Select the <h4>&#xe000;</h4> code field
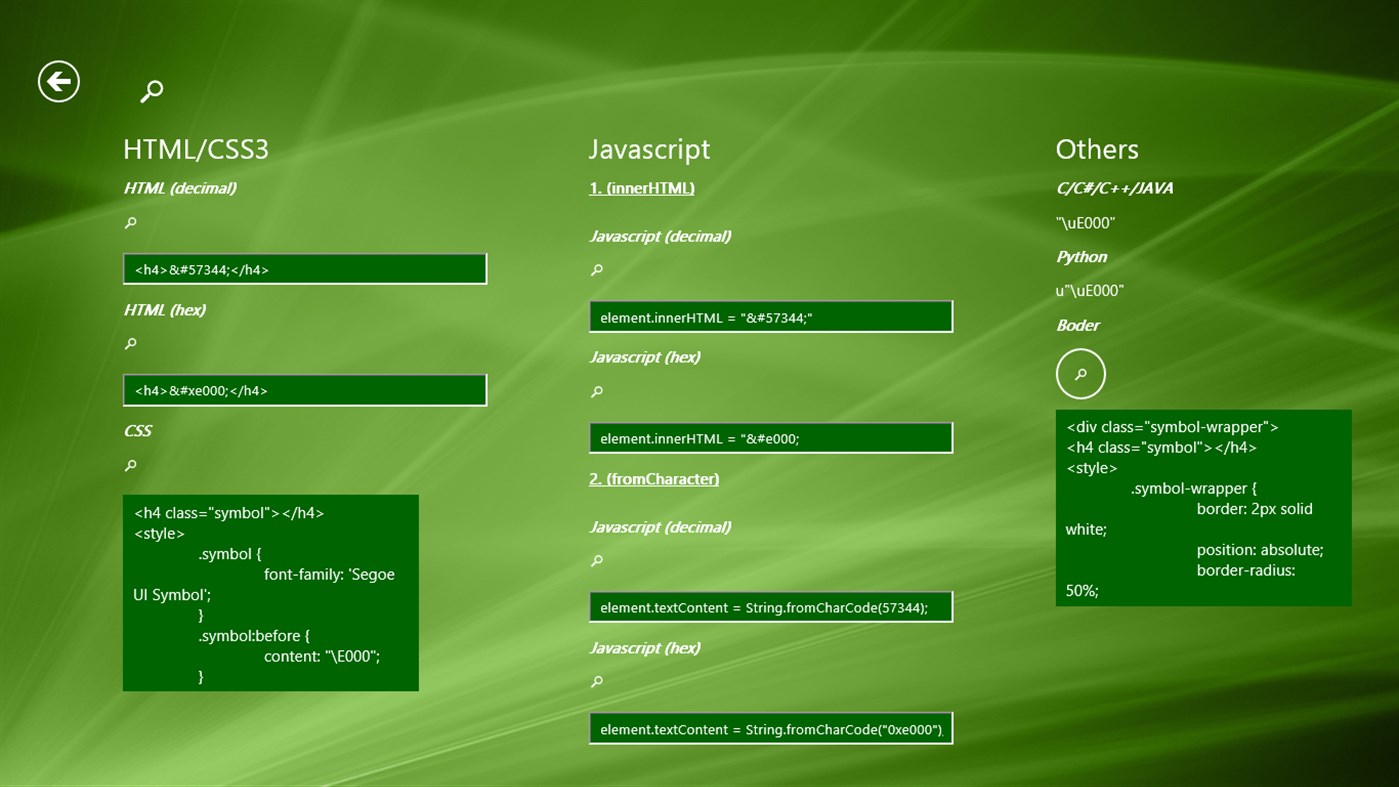The width and height of the screenshot is (1399, 787). 305,389
